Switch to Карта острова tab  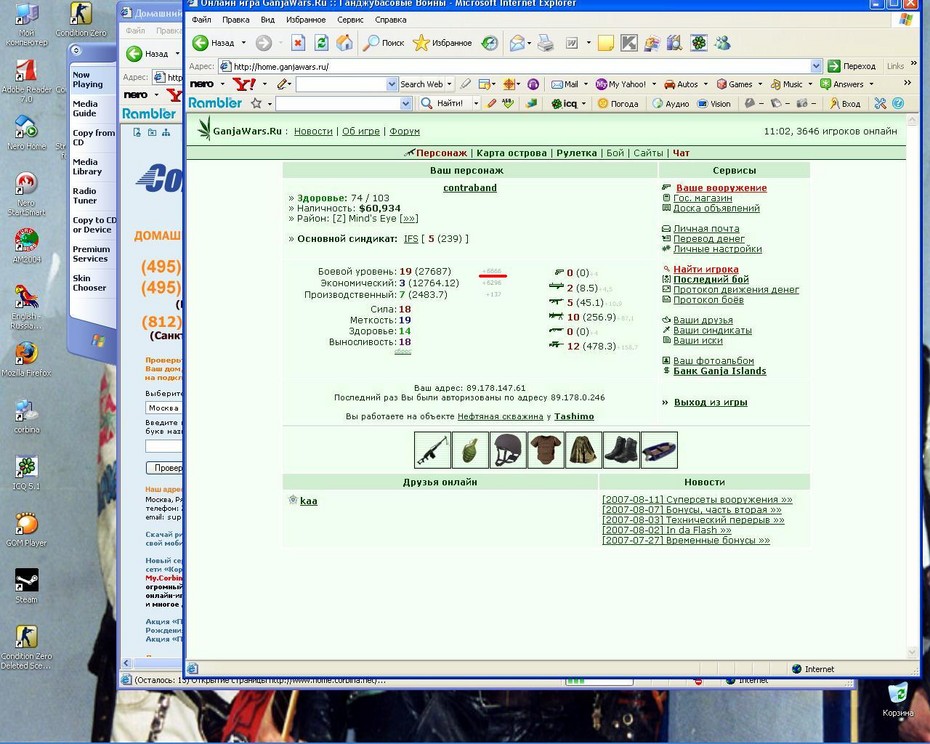(x=511, y=153)
